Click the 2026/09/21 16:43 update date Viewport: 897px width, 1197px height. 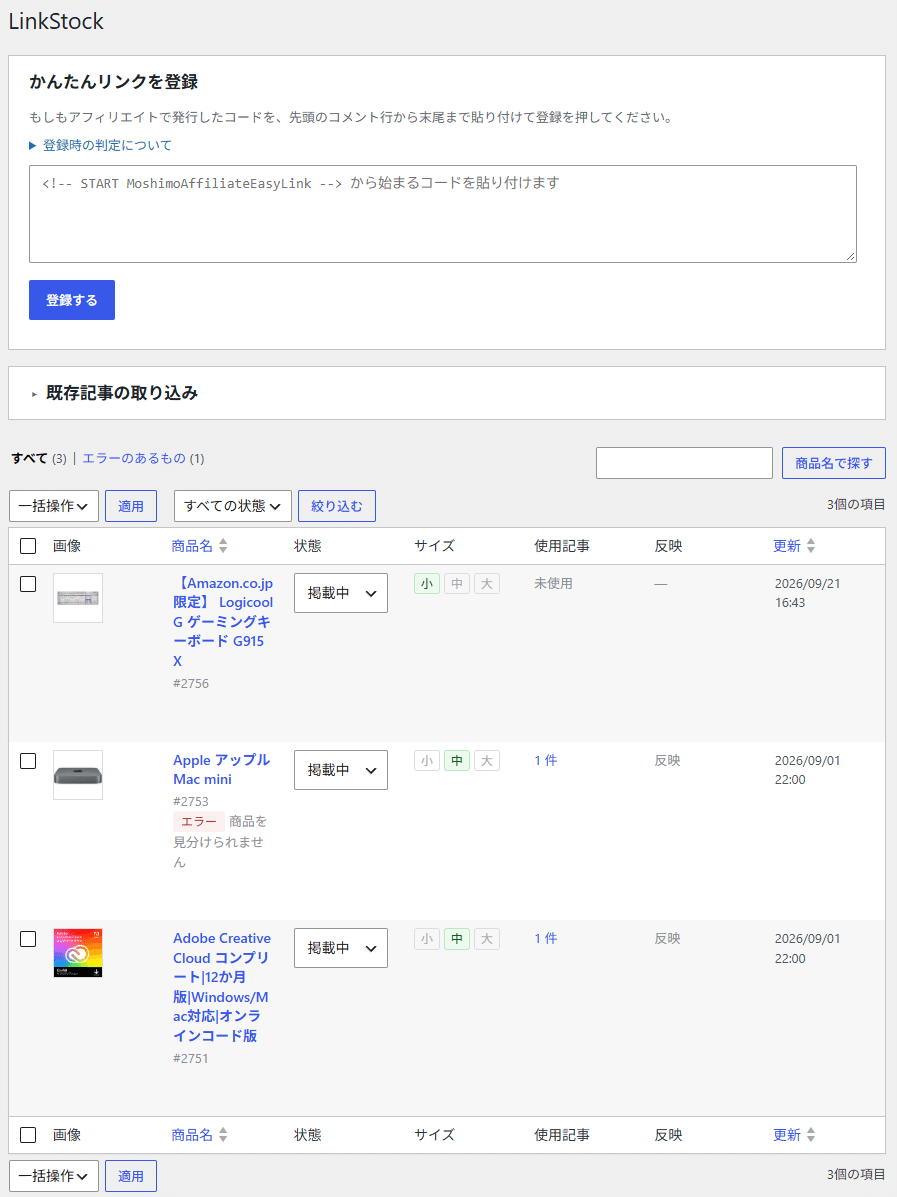click(x=807, y=593)
